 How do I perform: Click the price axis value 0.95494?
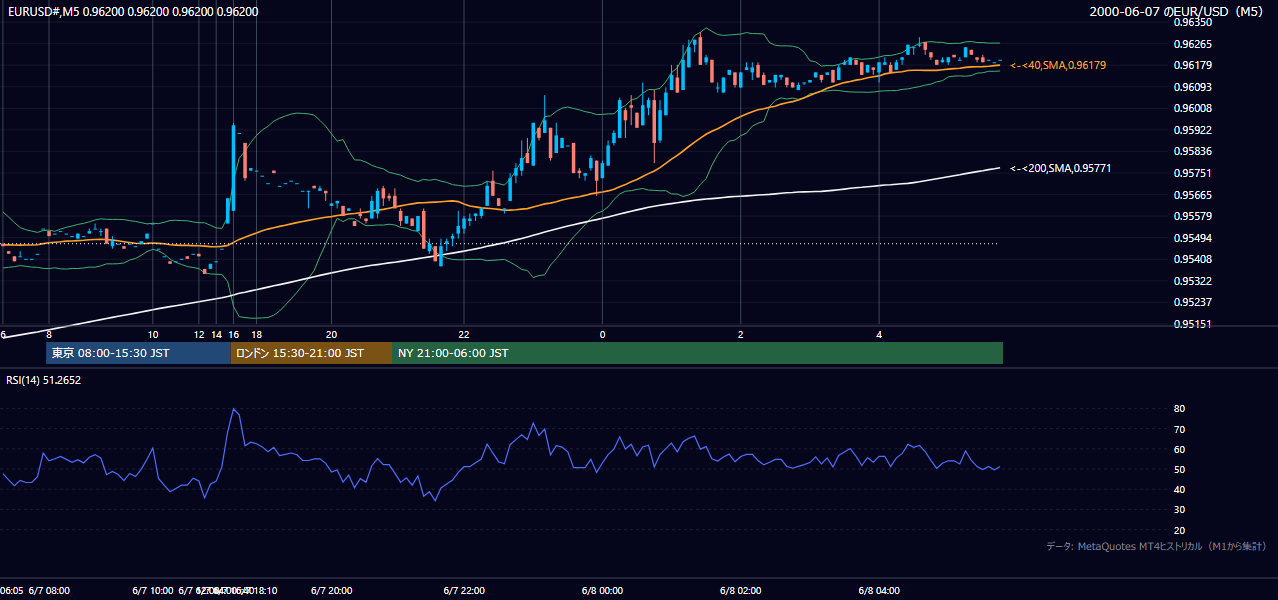pyautogui.click(x=1192, y=238)
